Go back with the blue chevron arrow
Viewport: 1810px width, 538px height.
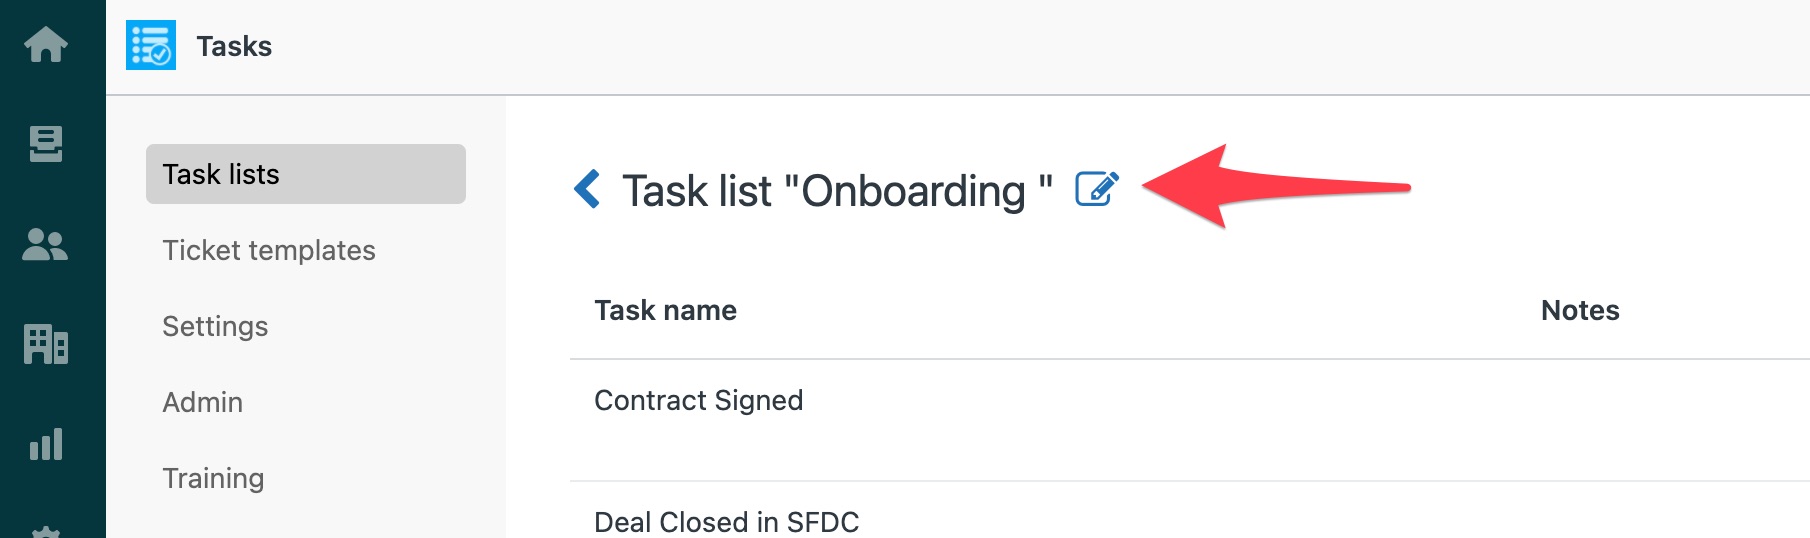click(x=587, y=189)
